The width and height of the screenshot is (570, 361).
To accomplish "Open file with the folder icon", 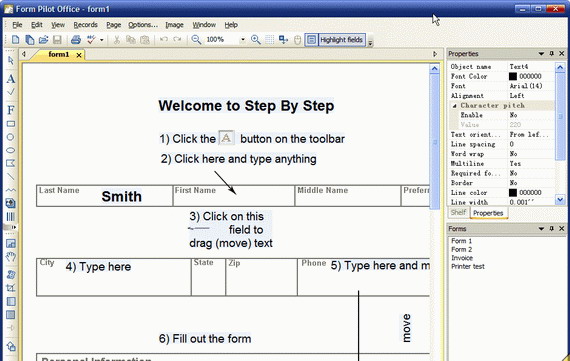I will point(43,40).
